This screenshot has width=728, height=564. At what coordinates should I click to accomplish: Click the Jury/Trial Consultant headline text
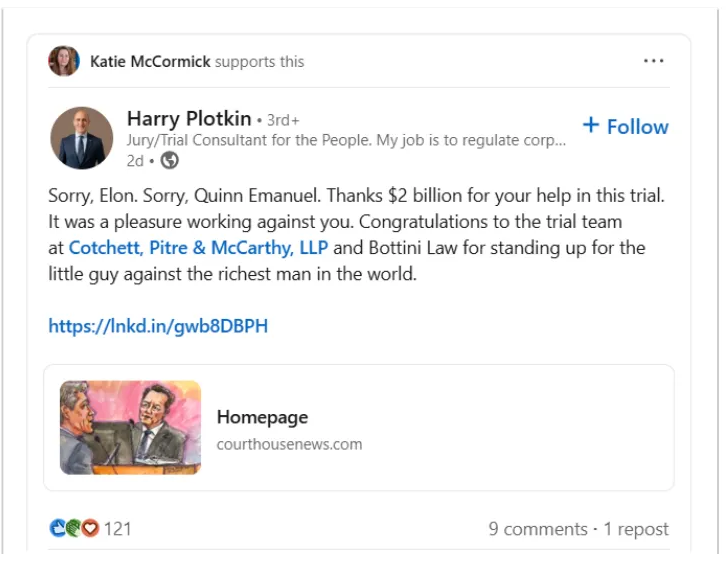coord(346,141)
